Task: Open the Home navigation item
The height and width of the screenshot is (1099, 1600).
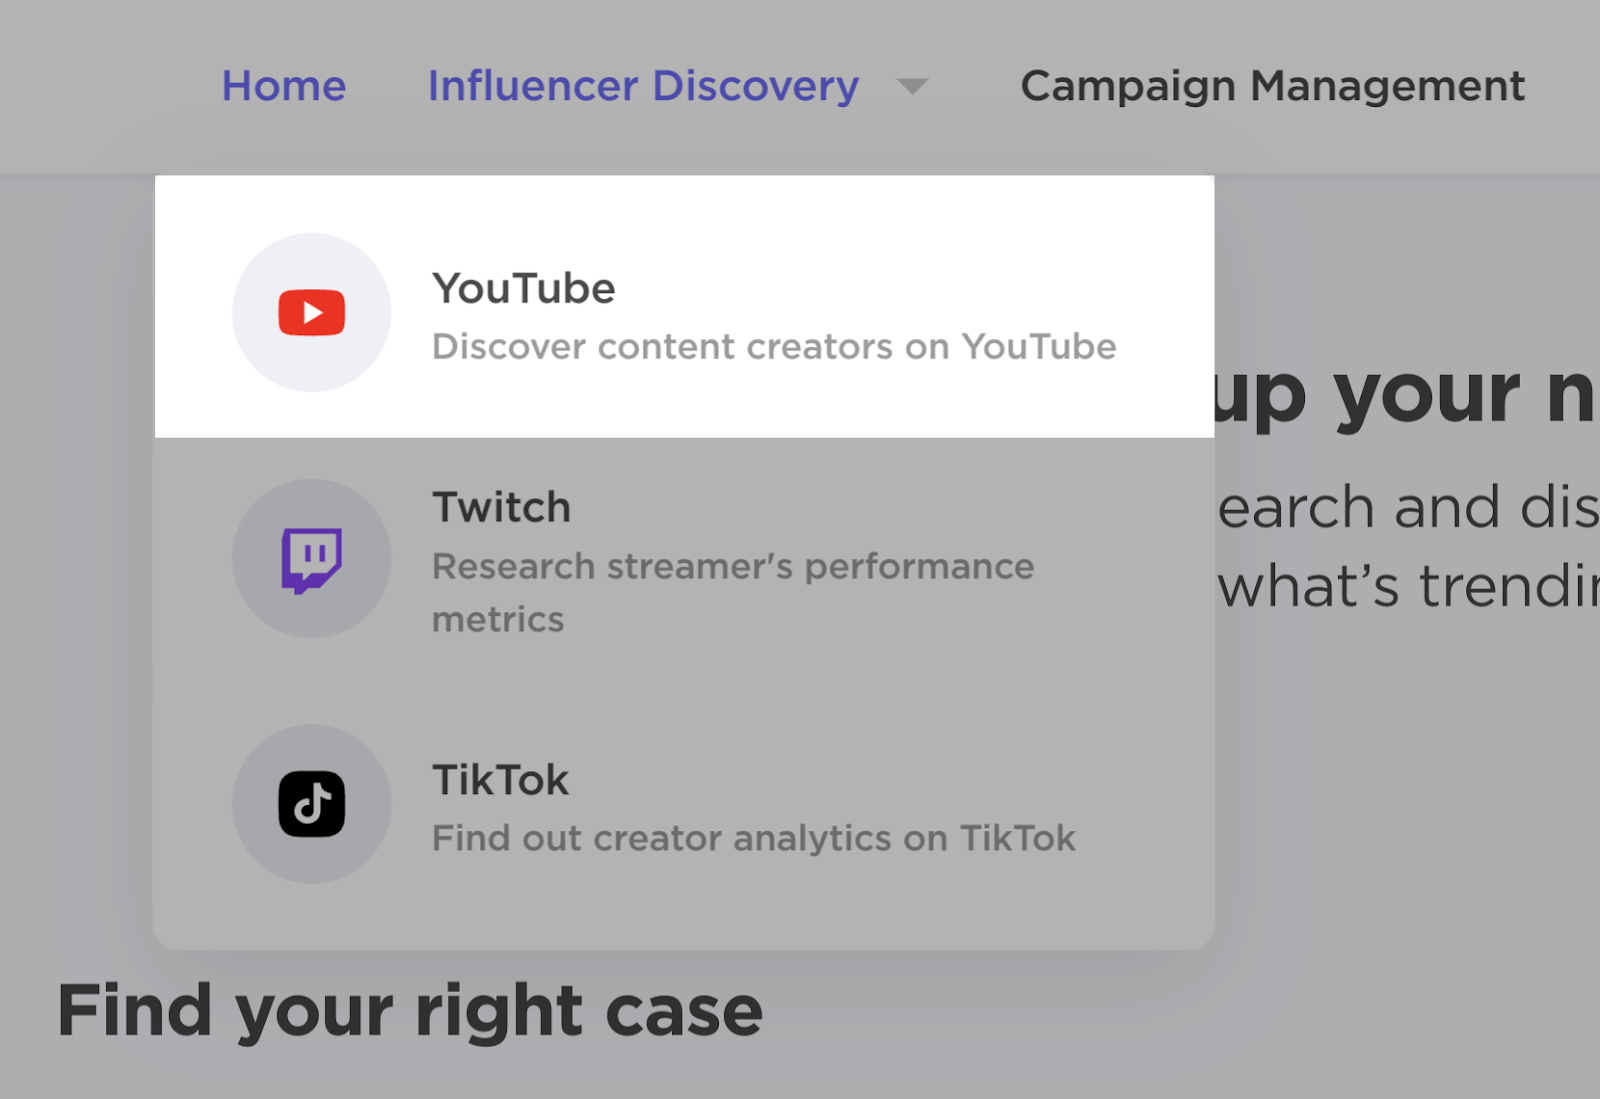Action: point(284,86)
